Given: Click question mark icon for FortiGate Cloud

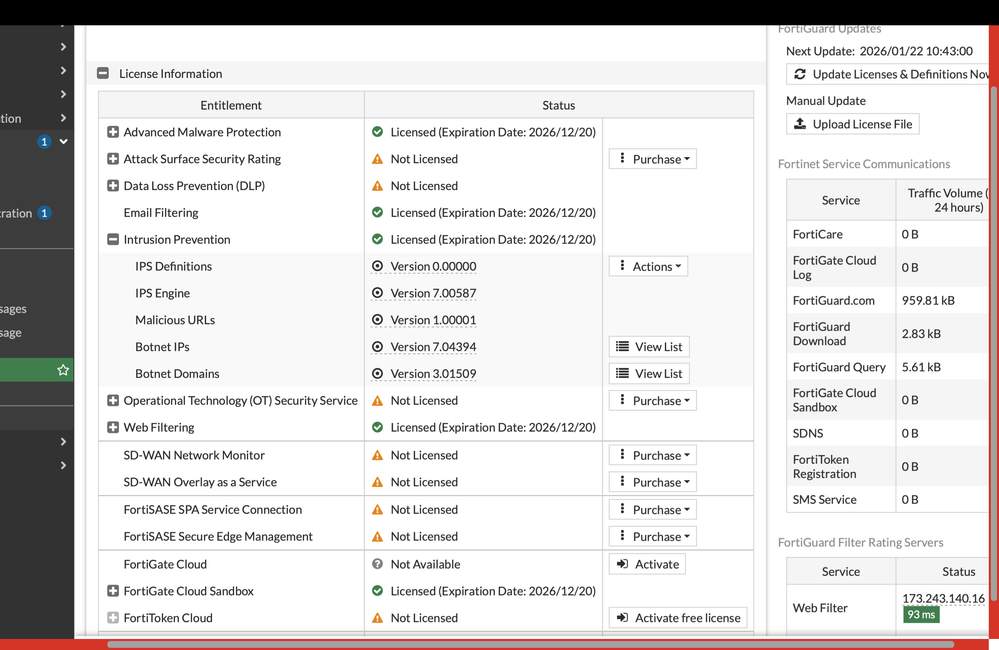Looking at the screenshot, I should click(377, 564).
